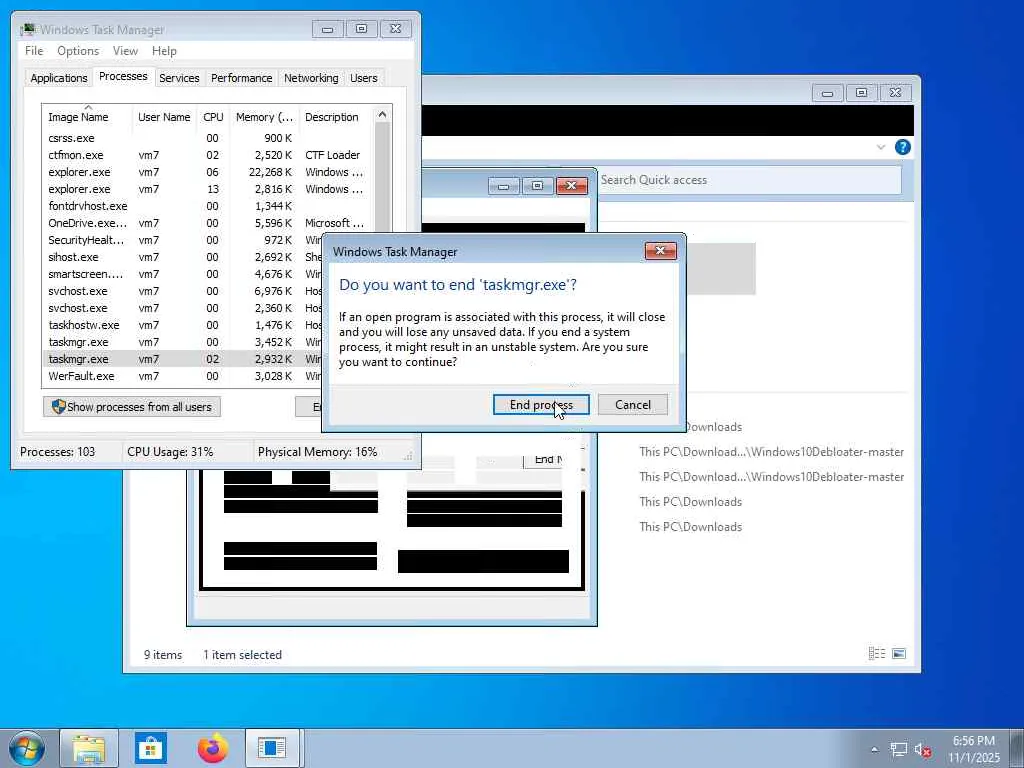Sort processes by CPU column header
The image size is (1024, 768).
(213, 117)
